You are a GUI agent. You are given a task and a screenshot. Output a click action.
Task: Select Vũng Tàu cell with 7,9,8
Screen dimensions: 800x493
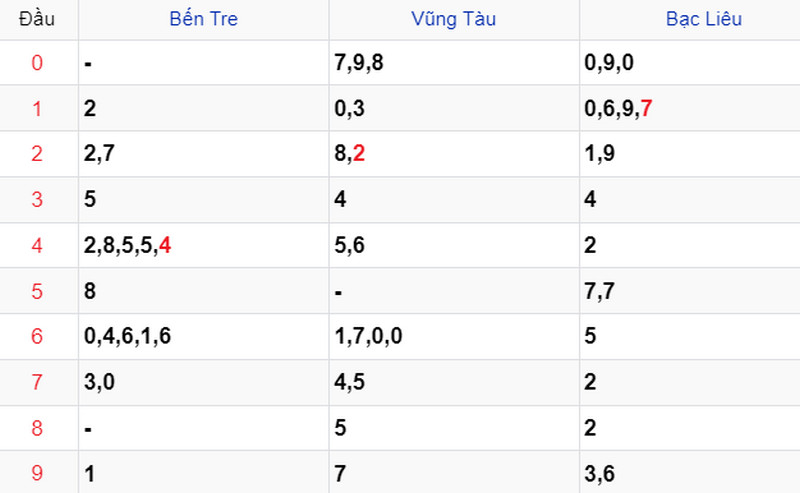[x=454, y=63]
